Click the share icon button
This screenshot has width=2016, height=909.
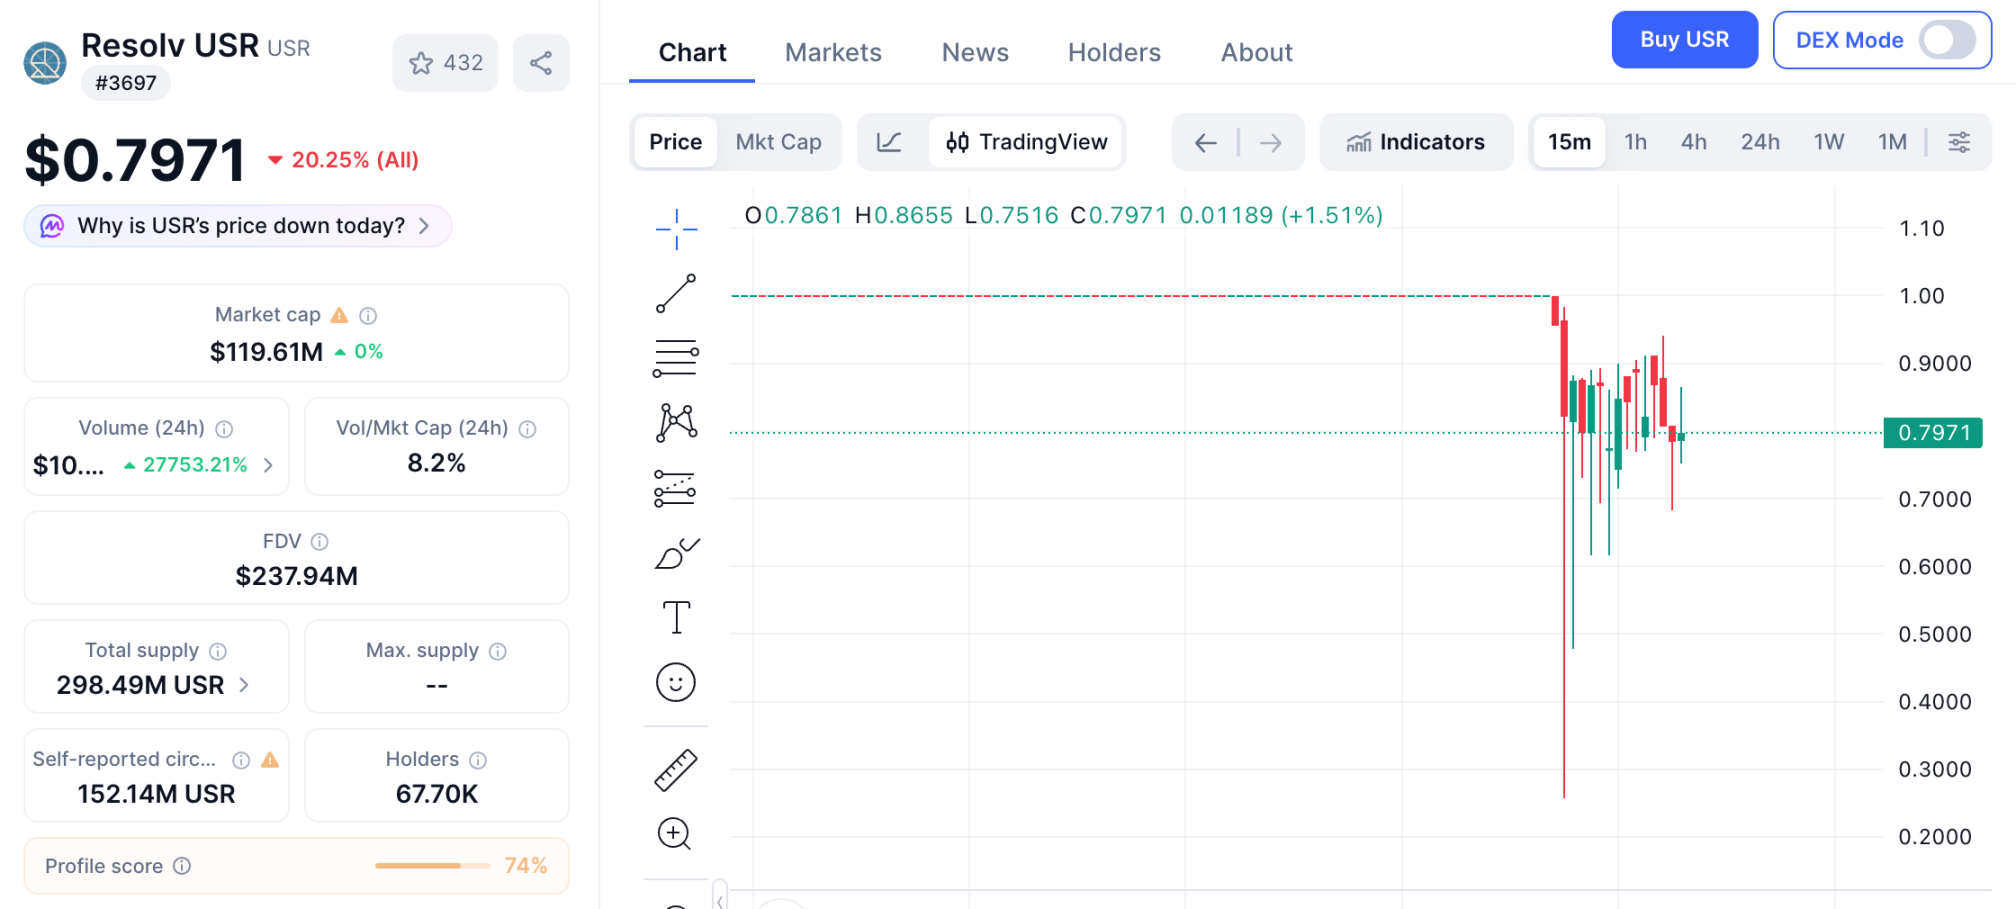tap(541, 63)
